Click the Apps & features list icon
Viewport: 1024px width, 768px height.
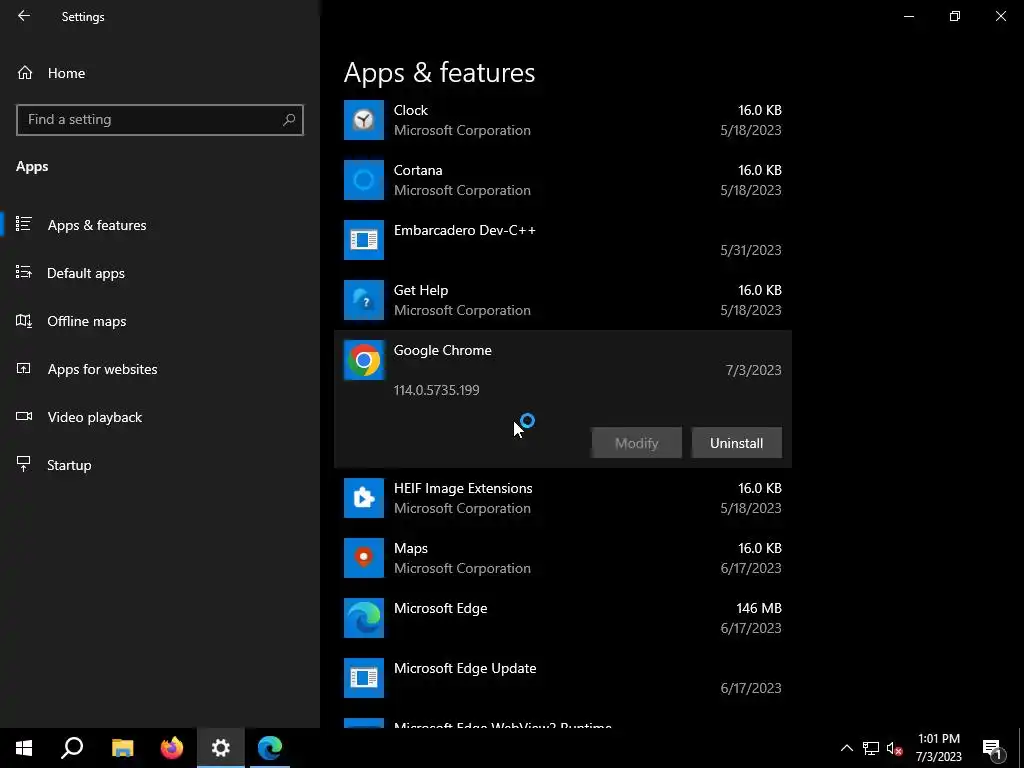pos(24,224)
